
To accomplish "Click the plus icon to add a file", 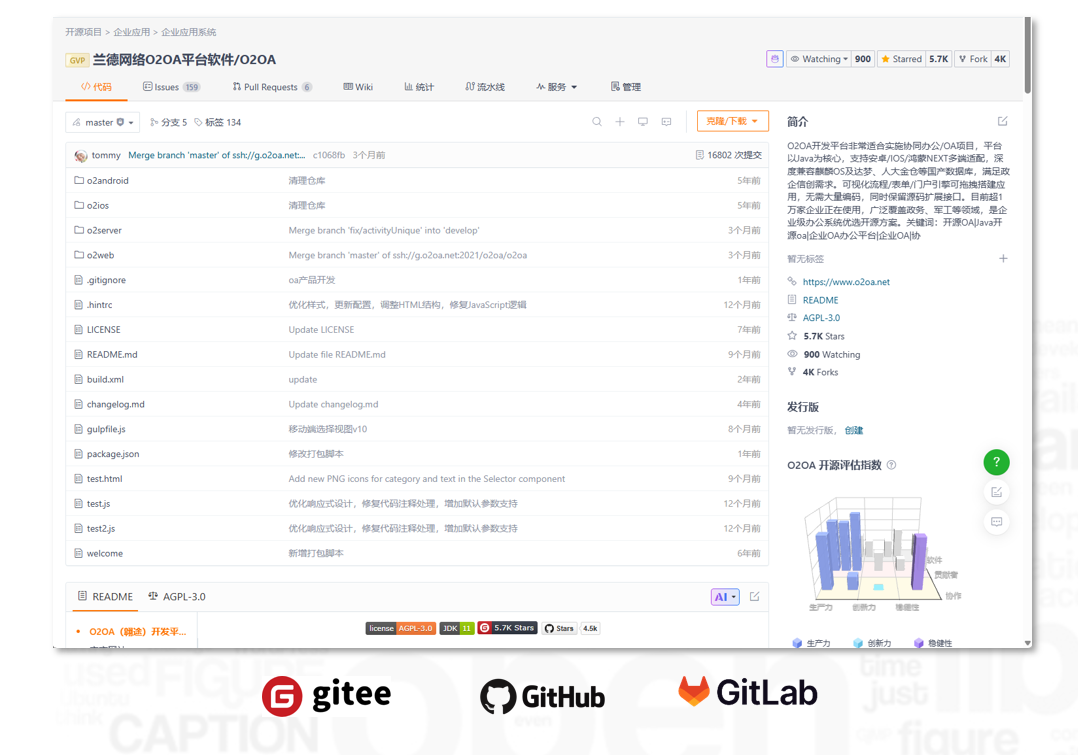I will [x=620, y=122].
